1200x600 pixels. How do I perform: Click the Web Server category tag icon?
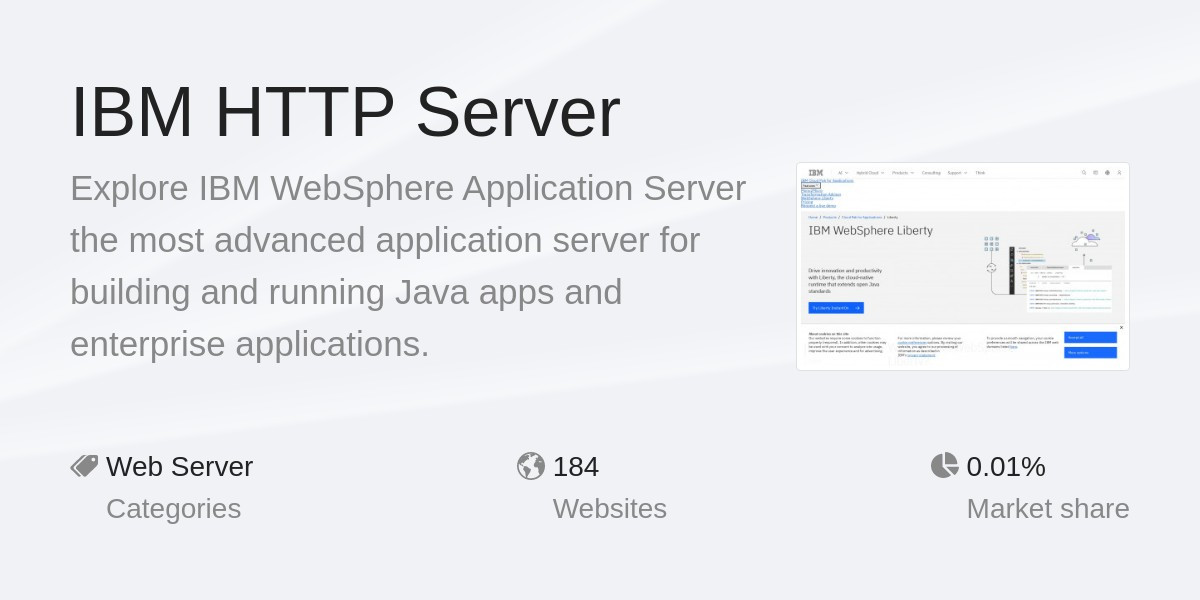84,466
